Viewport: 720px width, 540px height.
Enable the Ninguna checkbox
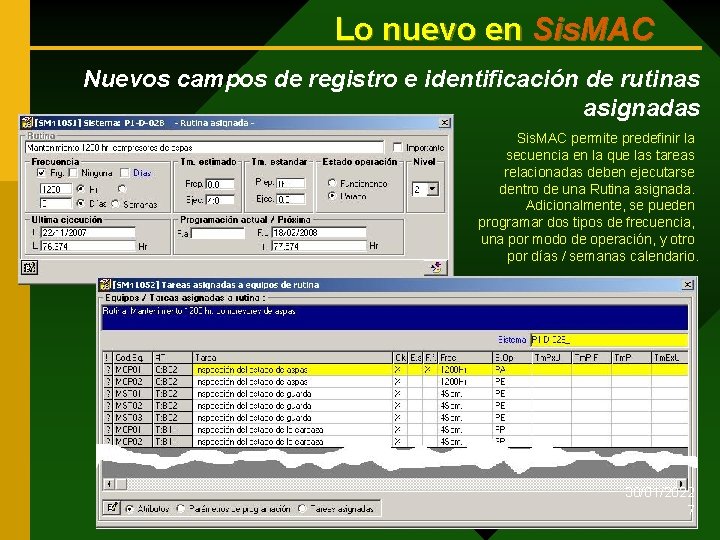[73, 173]
